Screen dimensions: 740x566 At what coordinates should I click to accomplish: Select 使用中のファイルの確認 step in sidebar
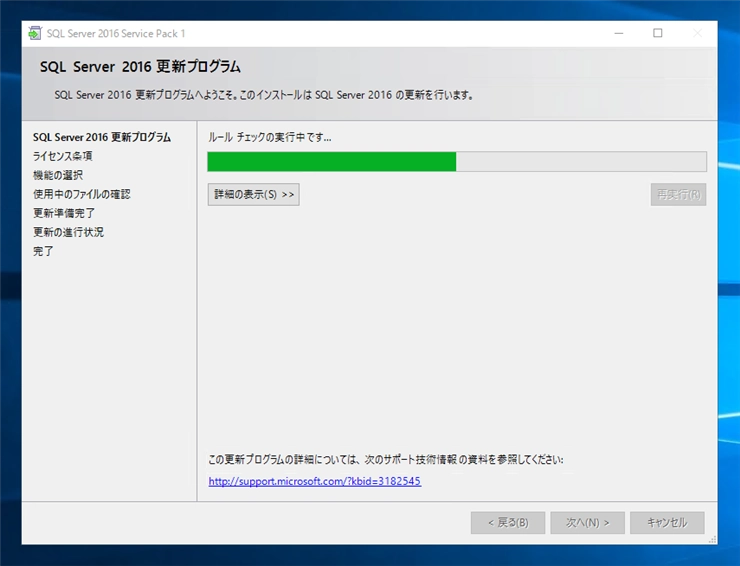pos(82,194)
